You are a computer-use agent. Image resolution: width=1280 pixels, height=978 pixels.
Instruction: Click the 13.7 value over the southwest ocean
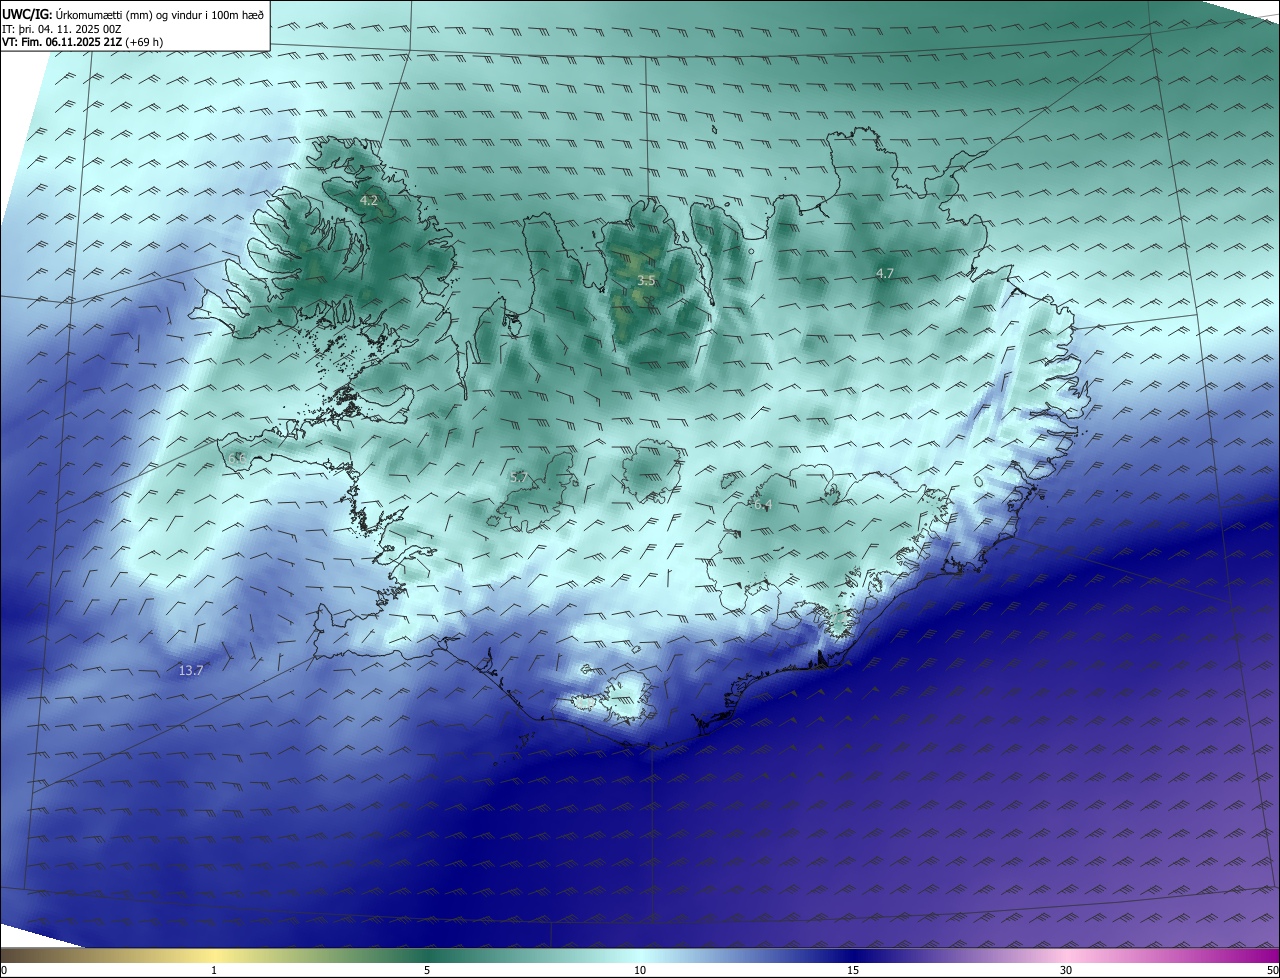pos(191,670)
